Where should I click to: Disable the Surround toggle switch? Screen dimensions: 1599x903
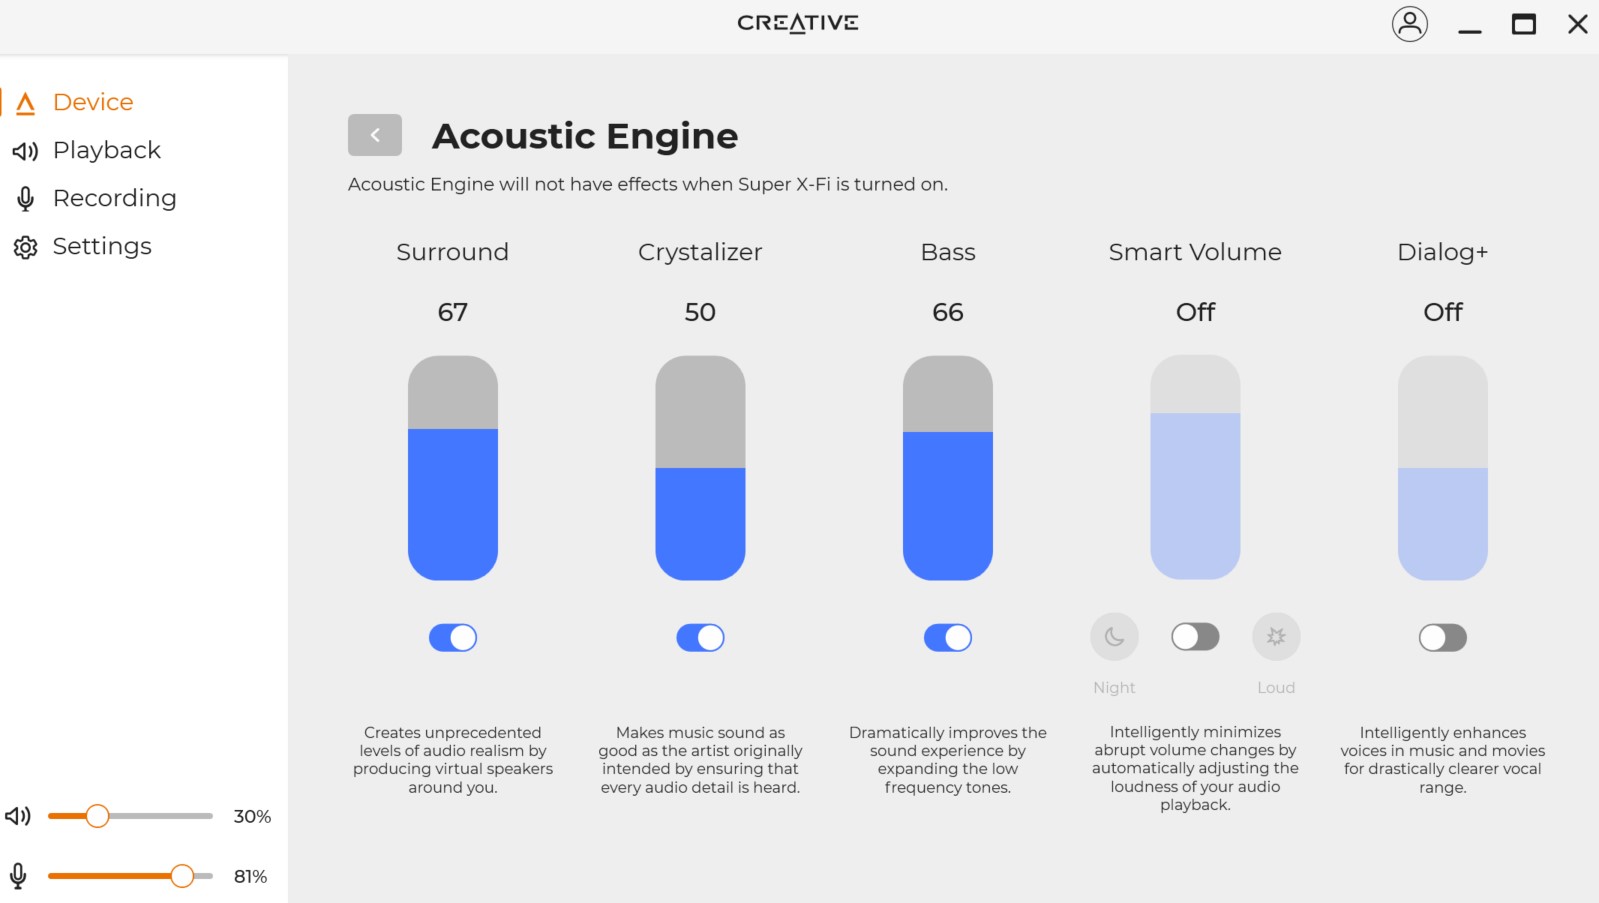tap(453, 638)
